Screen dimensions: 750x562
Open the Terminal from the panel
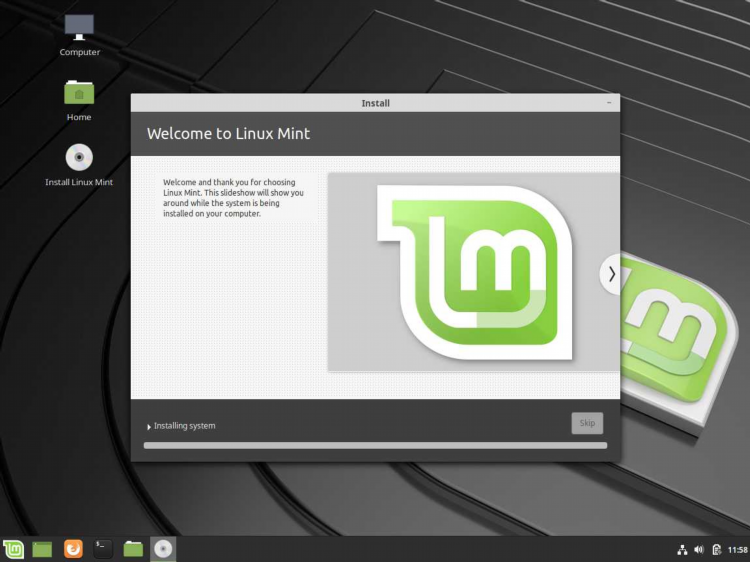pyautogui.click(x=102, y=549)
